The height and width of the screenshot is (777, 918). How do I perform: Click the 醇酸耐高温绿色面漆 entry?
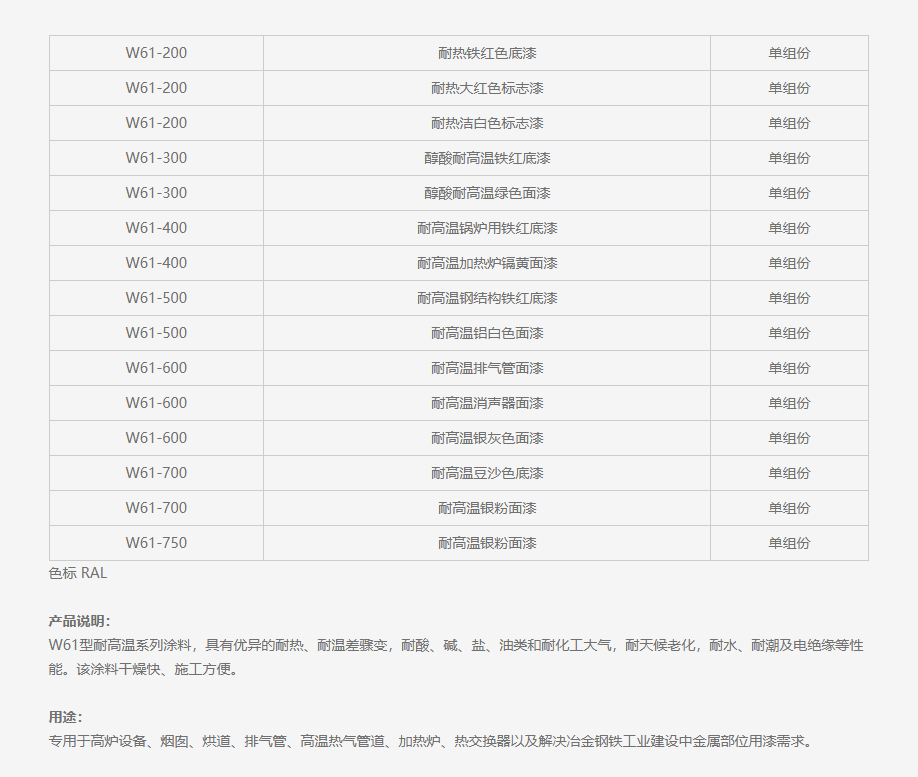click(x=485, y=192)
